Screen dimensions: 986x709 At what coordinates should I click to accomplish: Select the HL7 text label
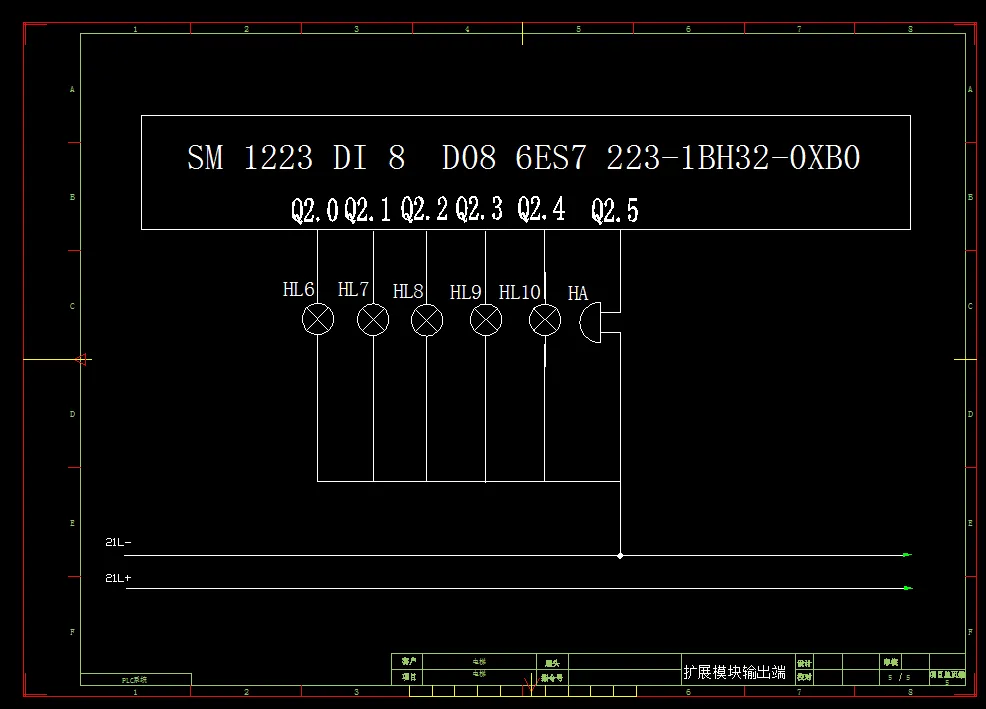[353, 289]
